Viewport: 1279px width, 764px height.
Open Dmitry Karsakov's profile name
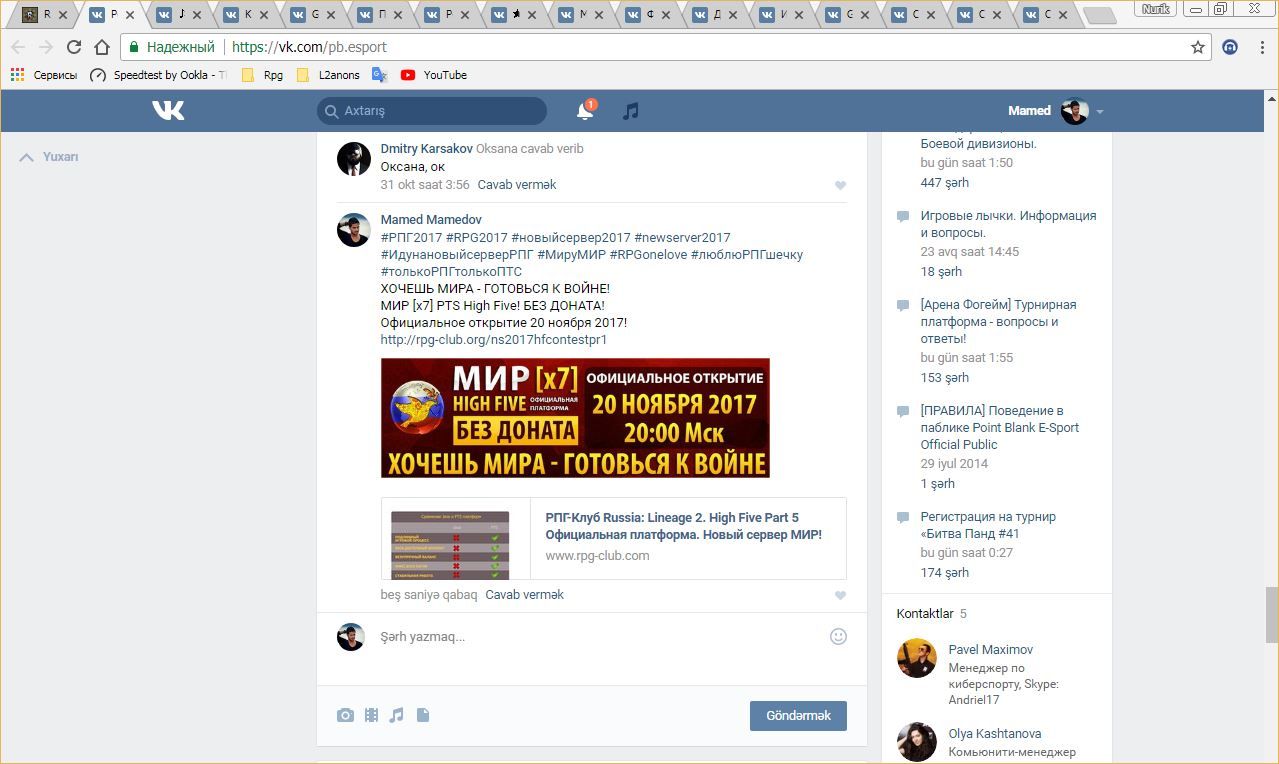point(427,149)
